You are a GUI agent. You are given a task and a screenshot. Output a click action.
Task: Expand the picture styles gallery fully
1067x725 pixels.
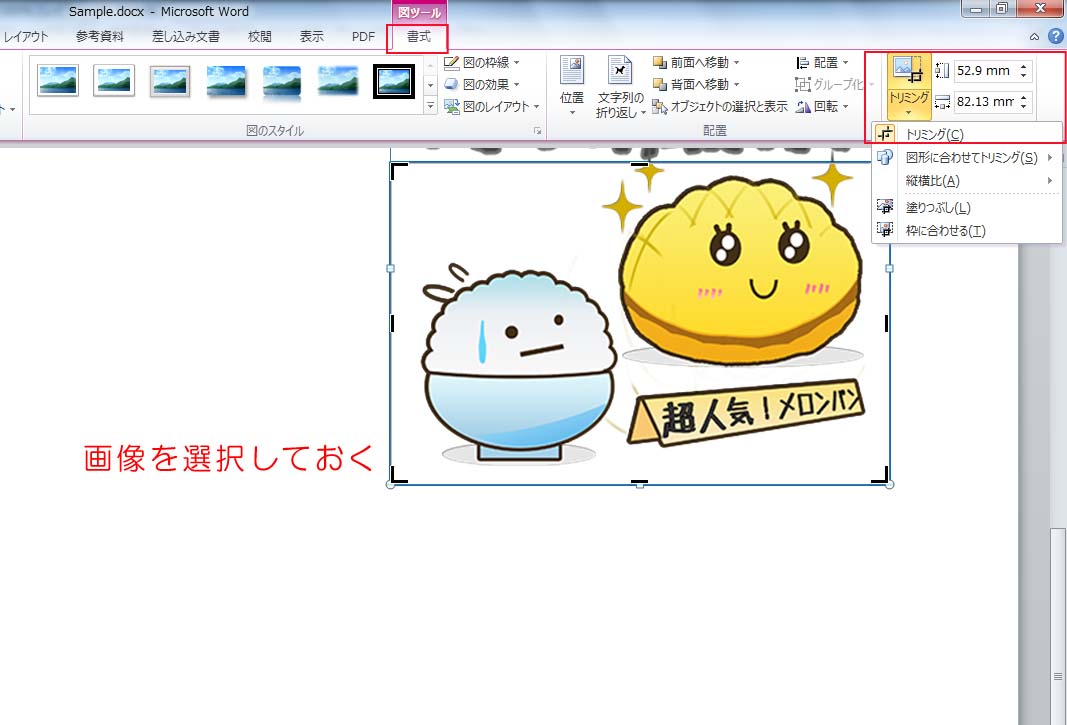(x=430, y=106)
